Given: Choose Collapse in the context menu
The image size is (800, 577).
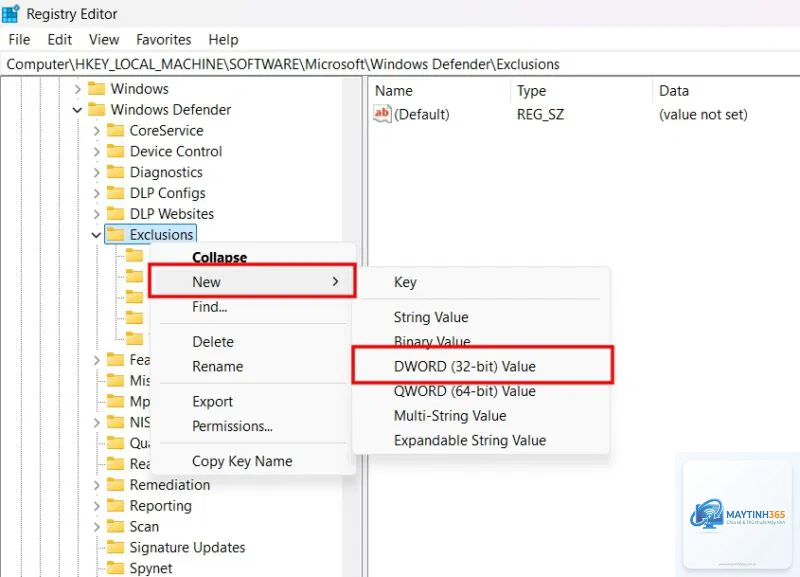Looking at the screenshot, I should 219,257.
